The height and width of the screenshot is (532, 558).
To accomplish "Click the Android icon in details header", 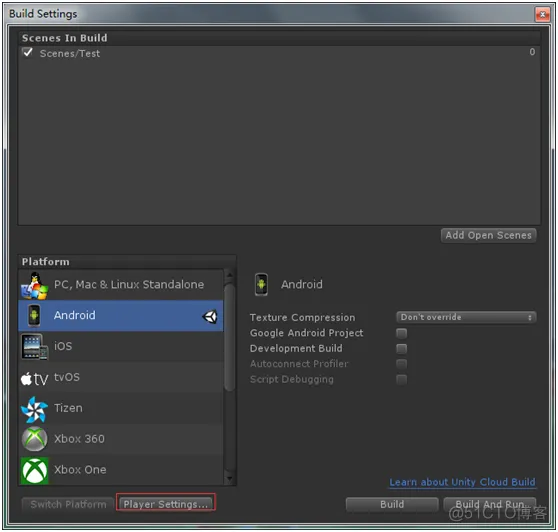I will coord(262,284).
